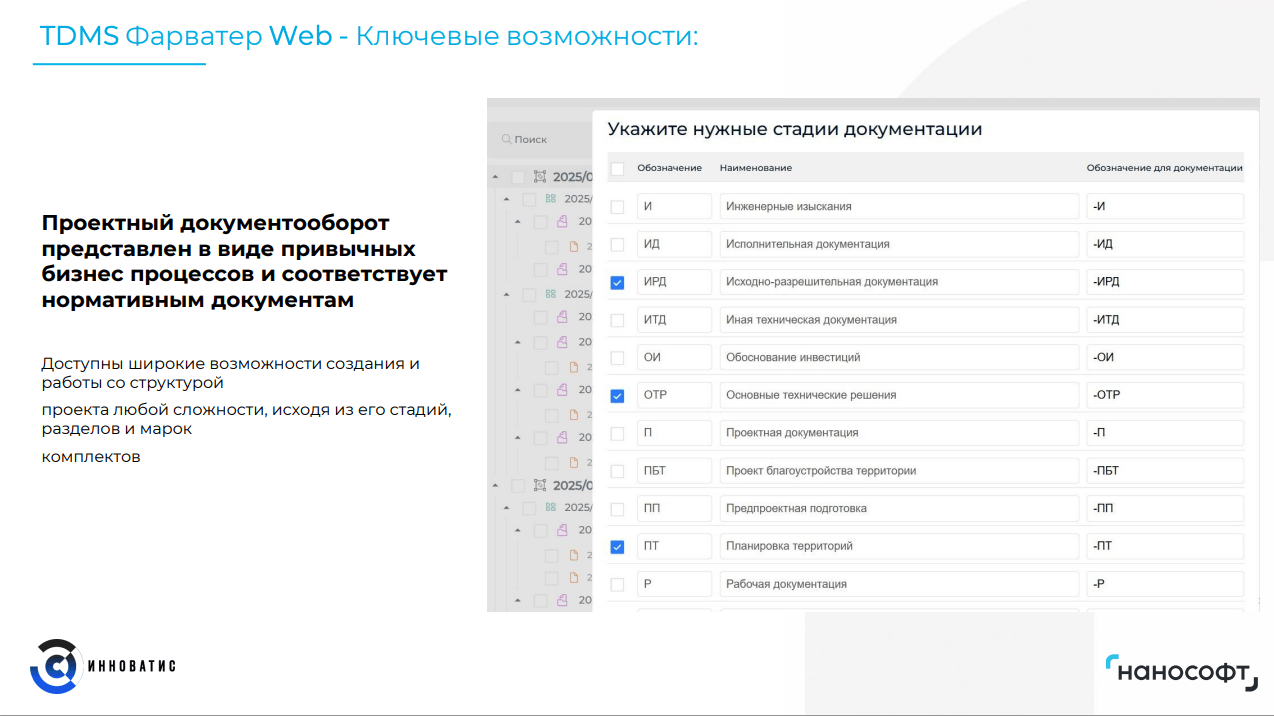This screenshot has height=716, width=1274.
Task: Edit the Основные технические решения name field
Action: point(899,395)
